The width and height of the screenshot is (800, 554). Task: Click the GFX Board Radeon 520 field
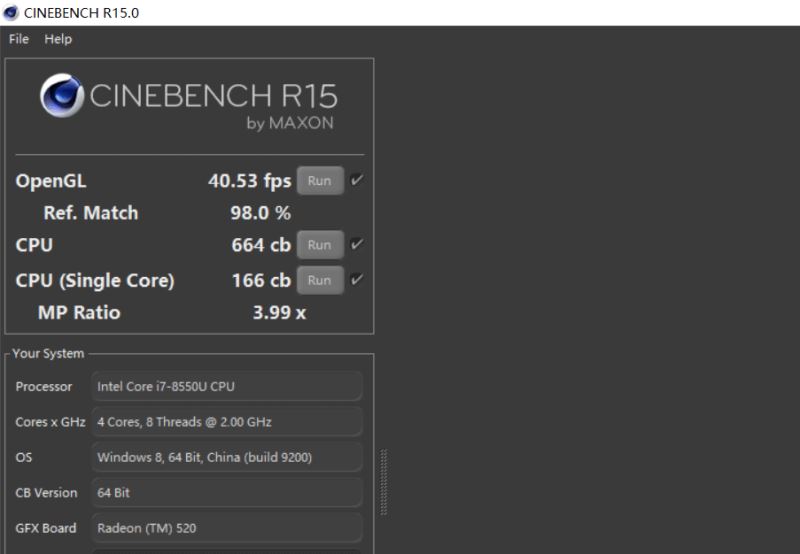(227, 528)
